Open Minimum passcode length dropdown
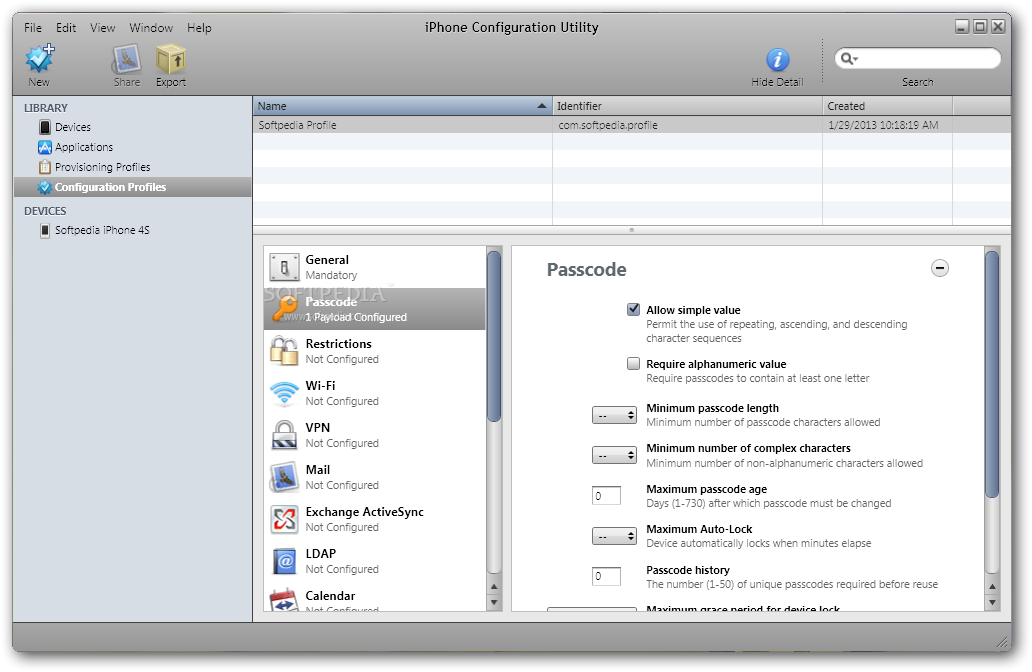Screen dimensions: 1032x672 pyautogui.click(x=614, y=415)
